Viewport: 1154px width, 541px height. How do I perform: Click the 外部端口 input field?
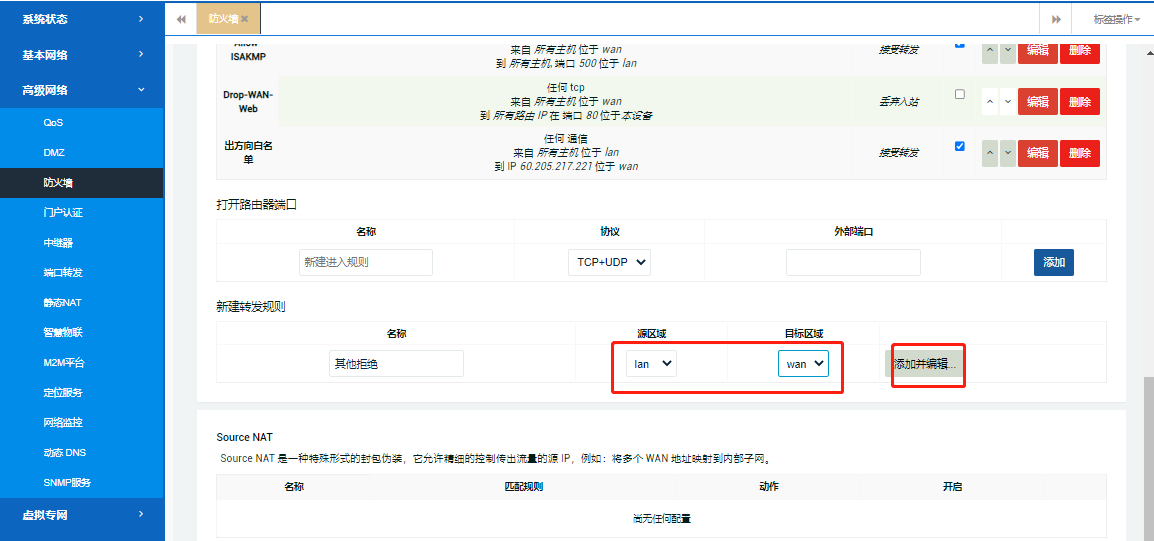point(852,263)
